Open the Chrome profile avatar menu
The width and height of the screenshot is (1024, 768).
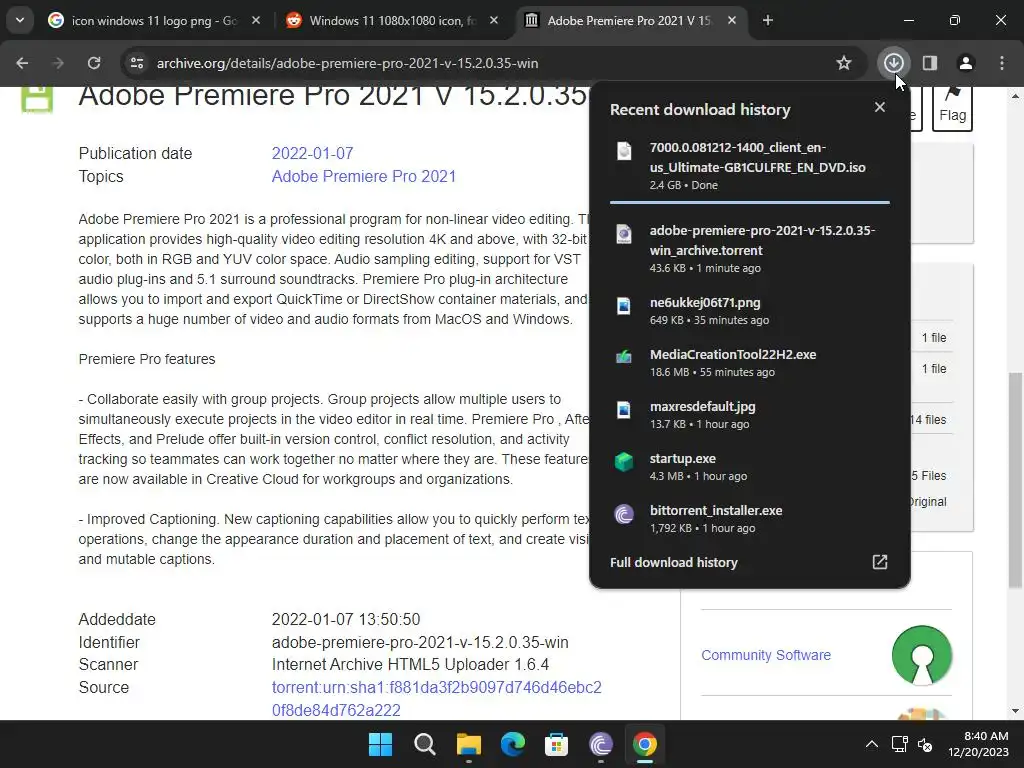tap(965, 63)
